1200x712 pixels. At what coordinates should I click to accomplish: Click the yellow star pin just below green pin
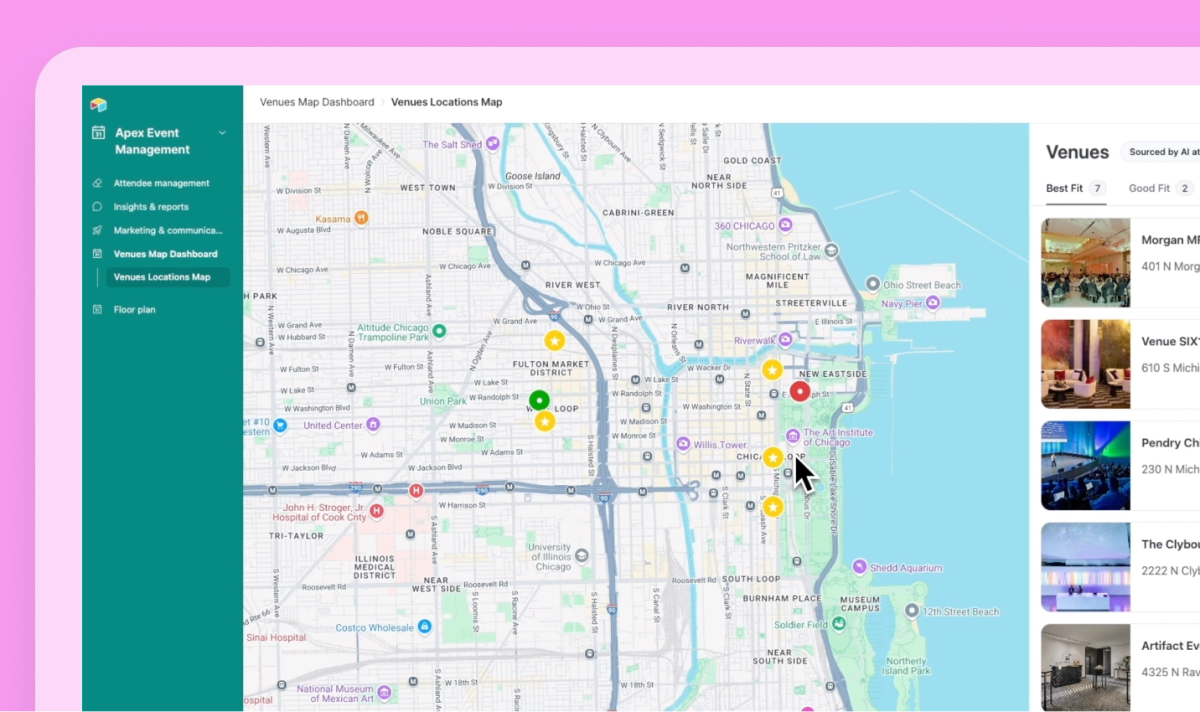pos(544,422)
